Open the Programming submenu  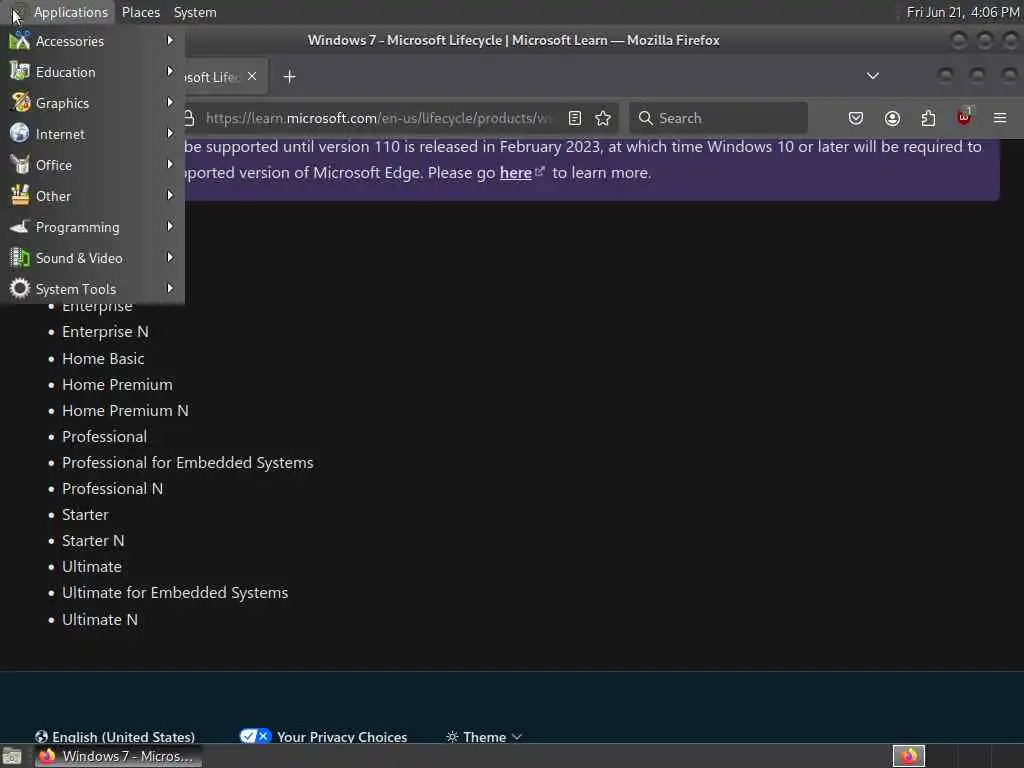[92, 227]
